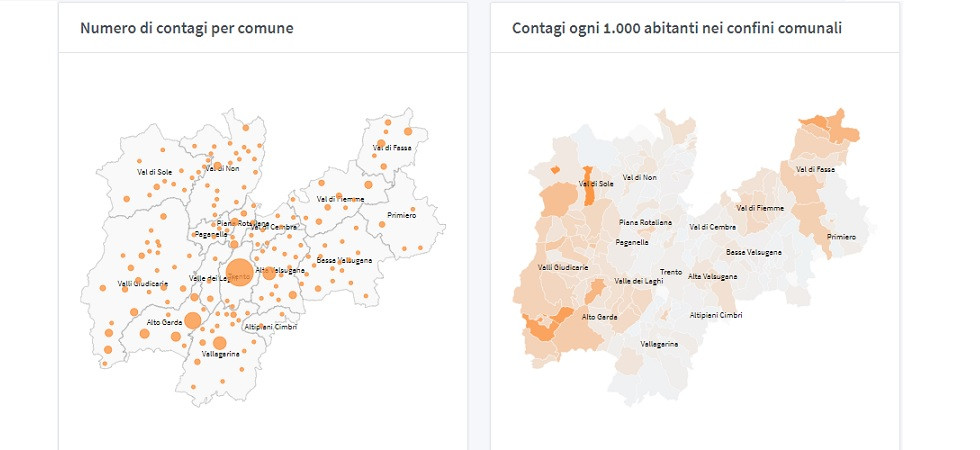
Task: Click the dark orange strip by Val di Sole
Action: click(588, 186)
